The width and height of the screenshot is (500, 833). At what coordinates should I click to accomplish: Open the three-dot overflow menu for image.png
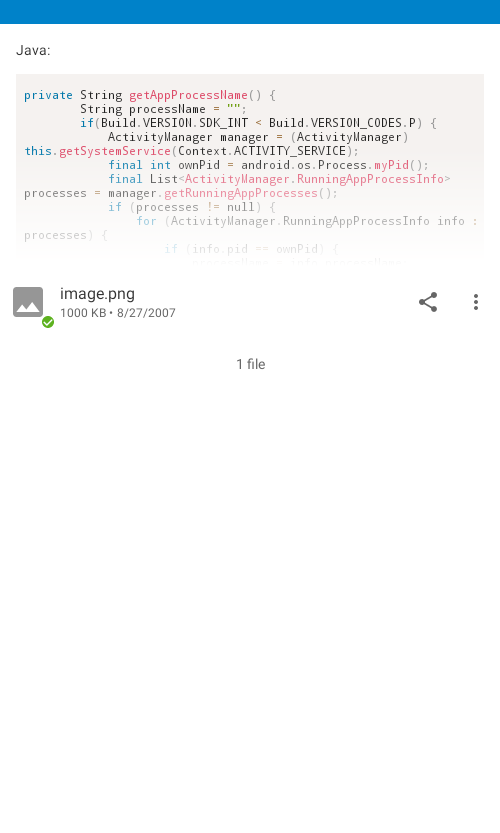(x=476, y=302)
